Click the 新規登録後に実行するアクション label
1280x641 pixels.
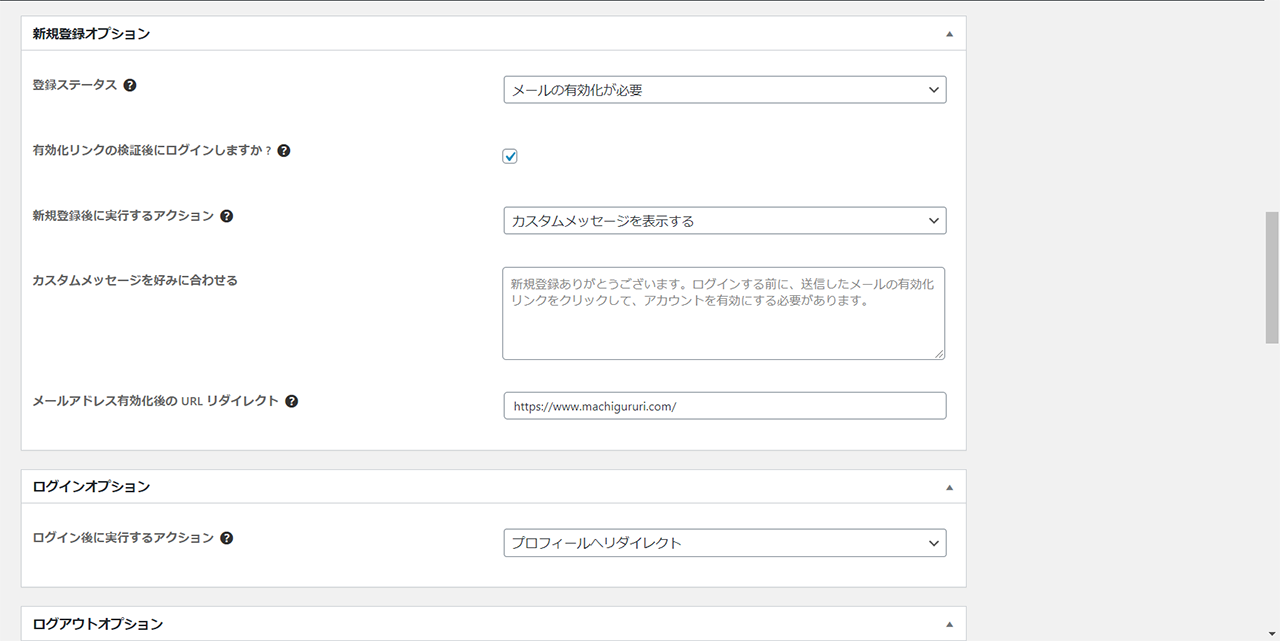pos(123,216)
